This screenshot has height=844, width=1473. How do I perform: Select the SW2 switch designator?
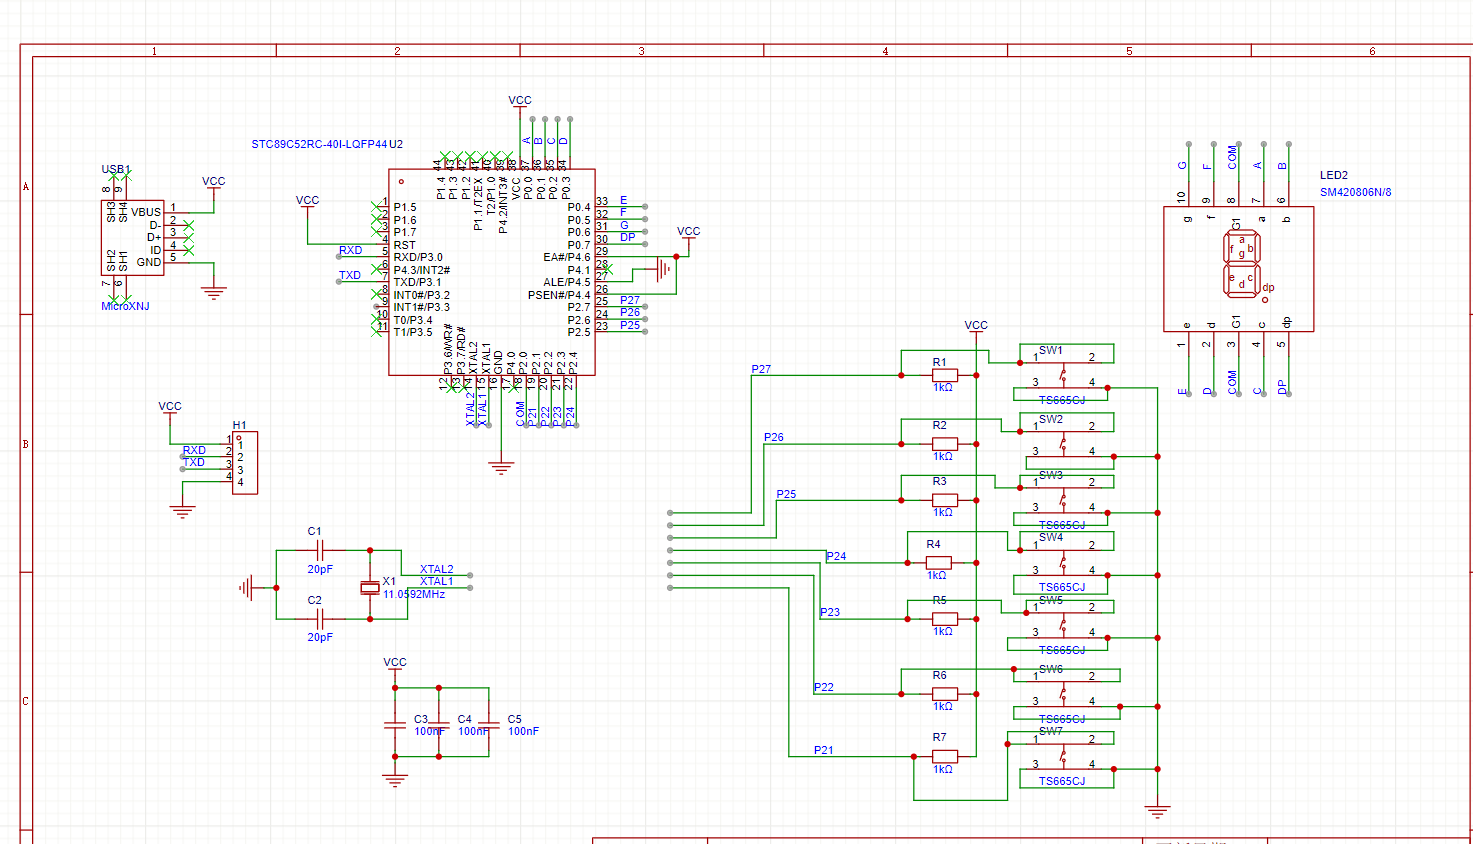tap(1051, 419)
